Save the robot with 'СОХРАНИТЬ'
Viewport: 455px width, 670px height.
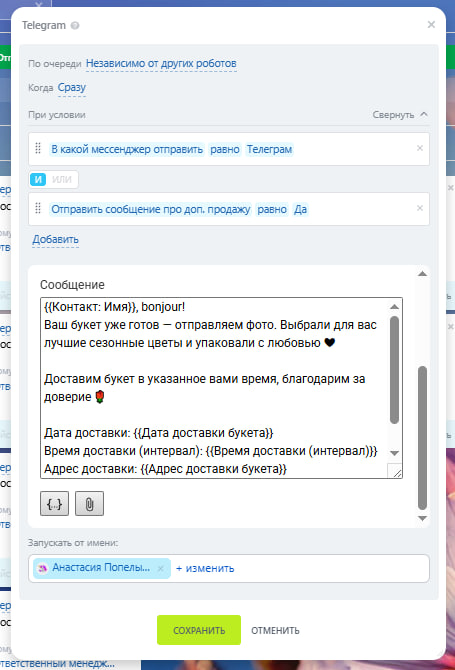199,630
